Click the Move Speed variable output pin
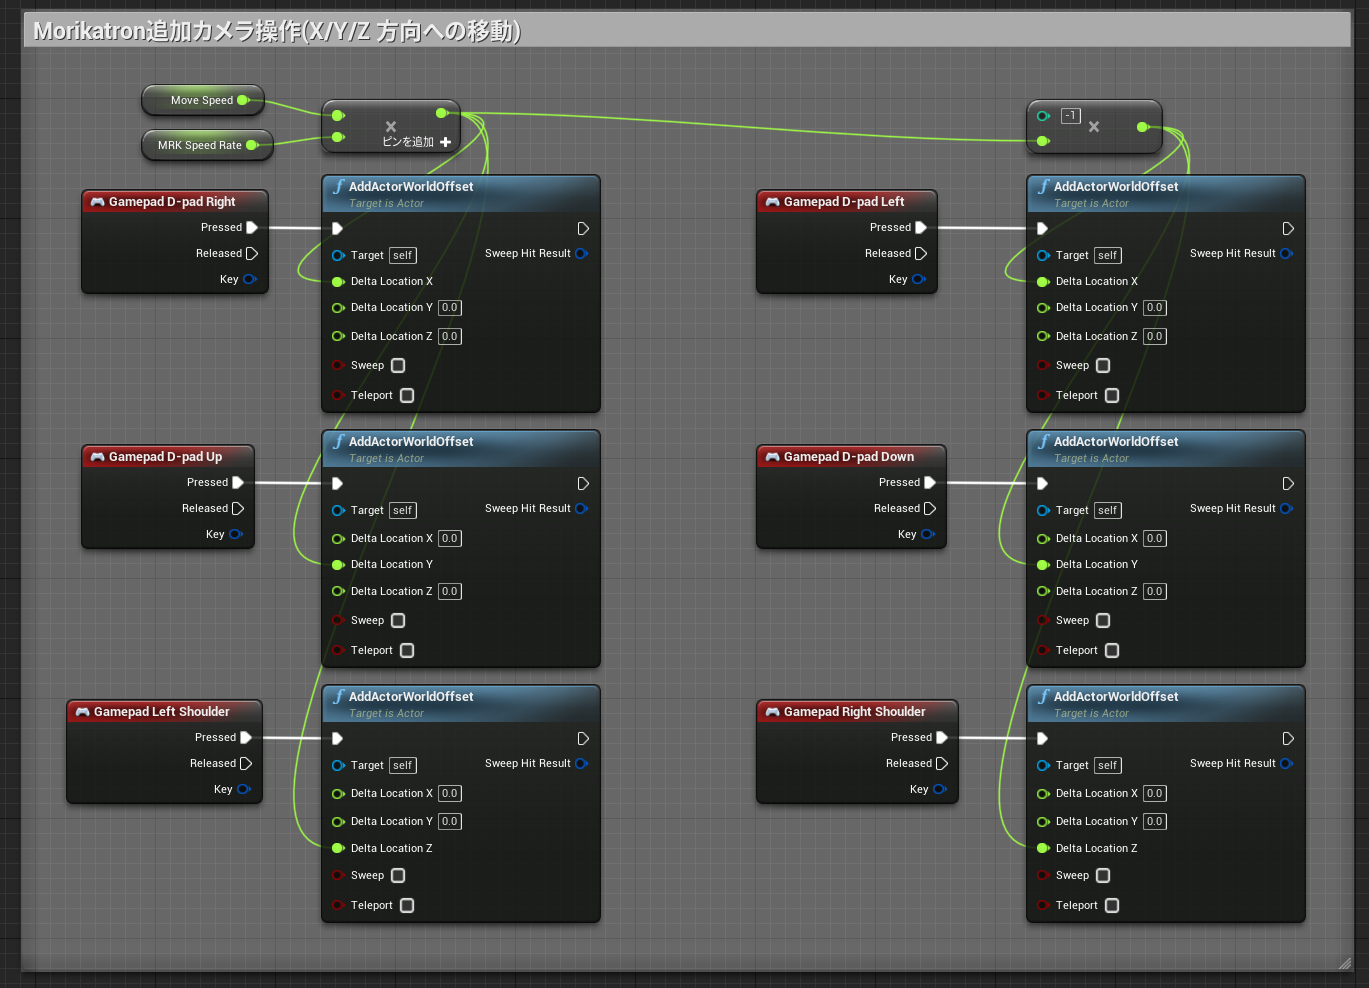The image size is (1369, 988). tap(242, 100)
